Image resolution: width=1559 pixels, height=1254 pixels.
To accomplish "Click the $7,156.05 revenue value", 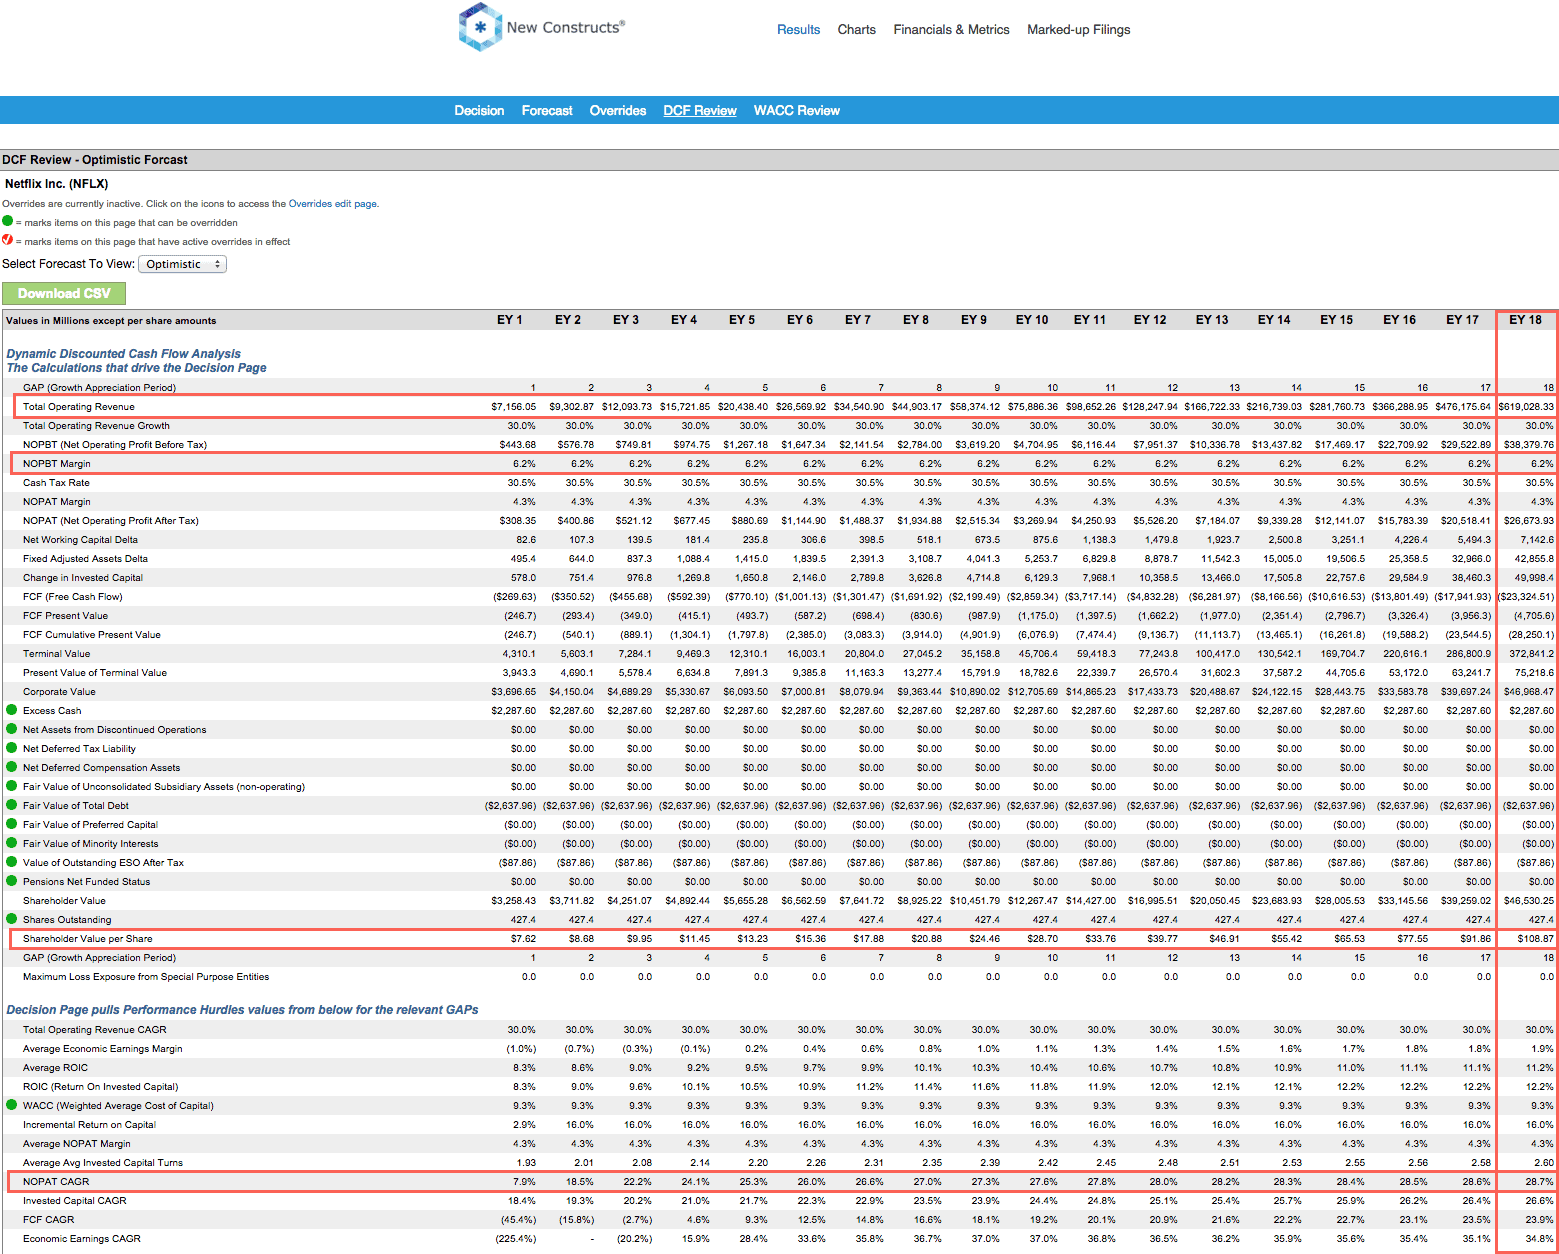I will point(514,407).
